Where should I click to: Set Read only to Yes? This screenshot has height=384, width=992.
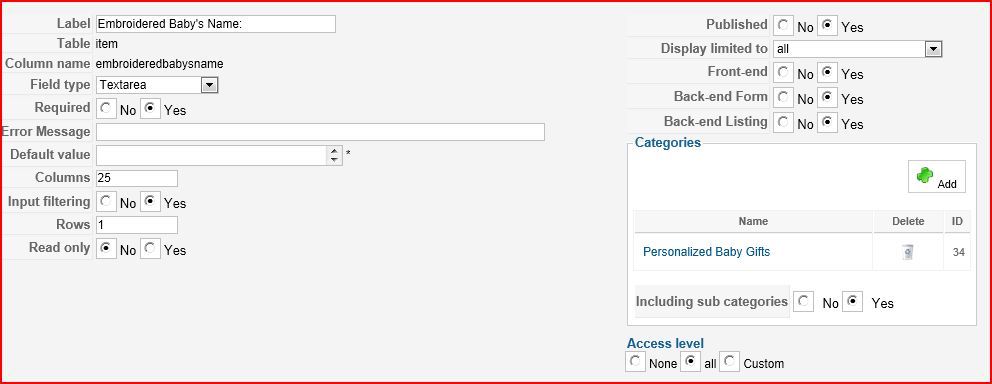[150, 249]
